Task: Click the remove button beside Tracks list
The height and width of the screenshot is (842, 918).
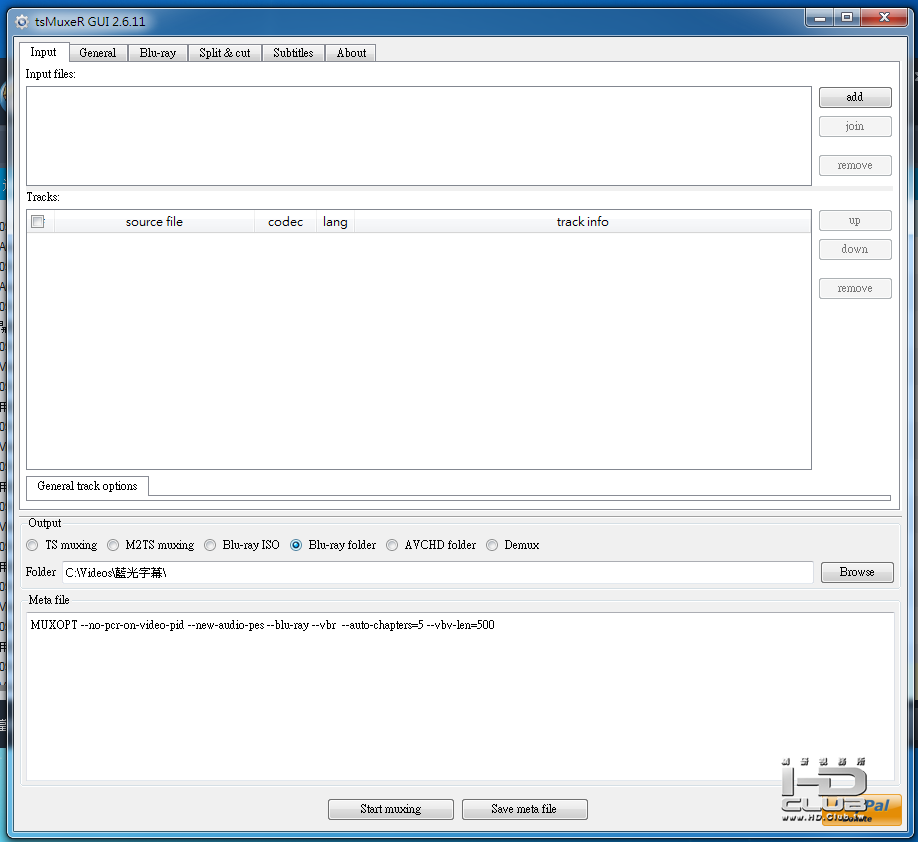Action: [x=855, y=289]
